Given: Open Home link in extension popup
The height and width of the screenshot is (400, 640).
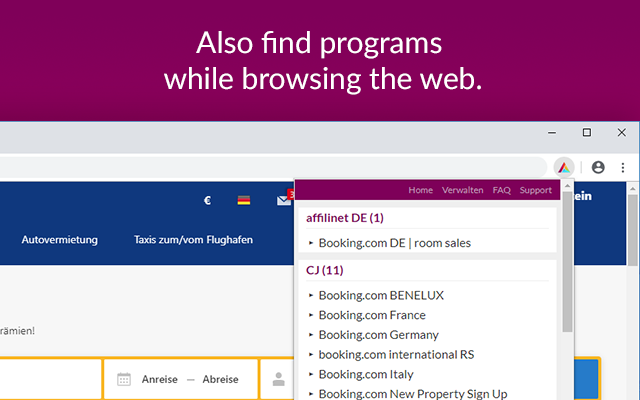Looking at the screenshot, I should 420,190.
